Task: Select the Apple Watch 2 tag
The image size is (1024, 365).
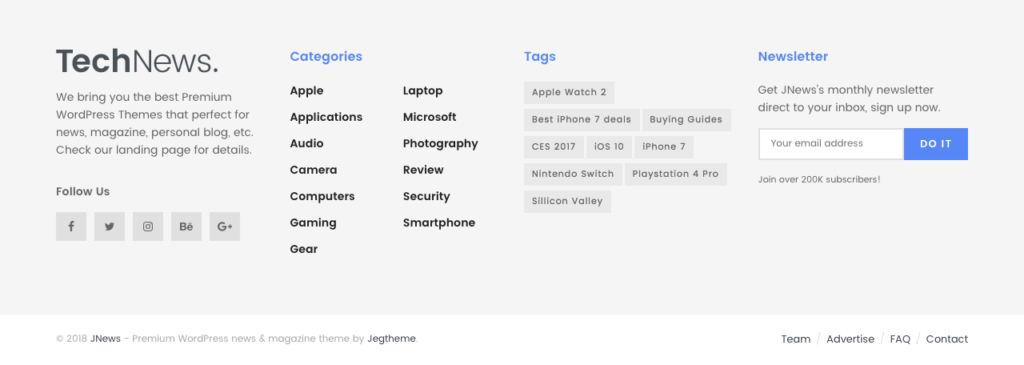Action: pos(569,92)
